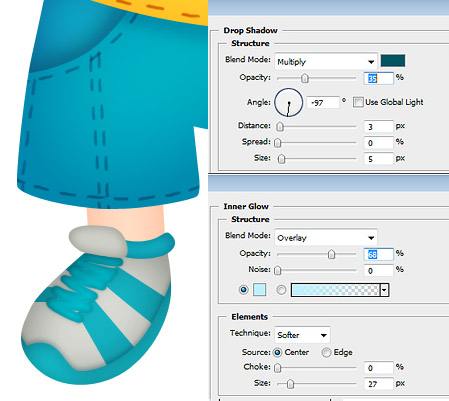
Task: Click the Inner Glow Size field showing 27
Action: coord(378,384)
